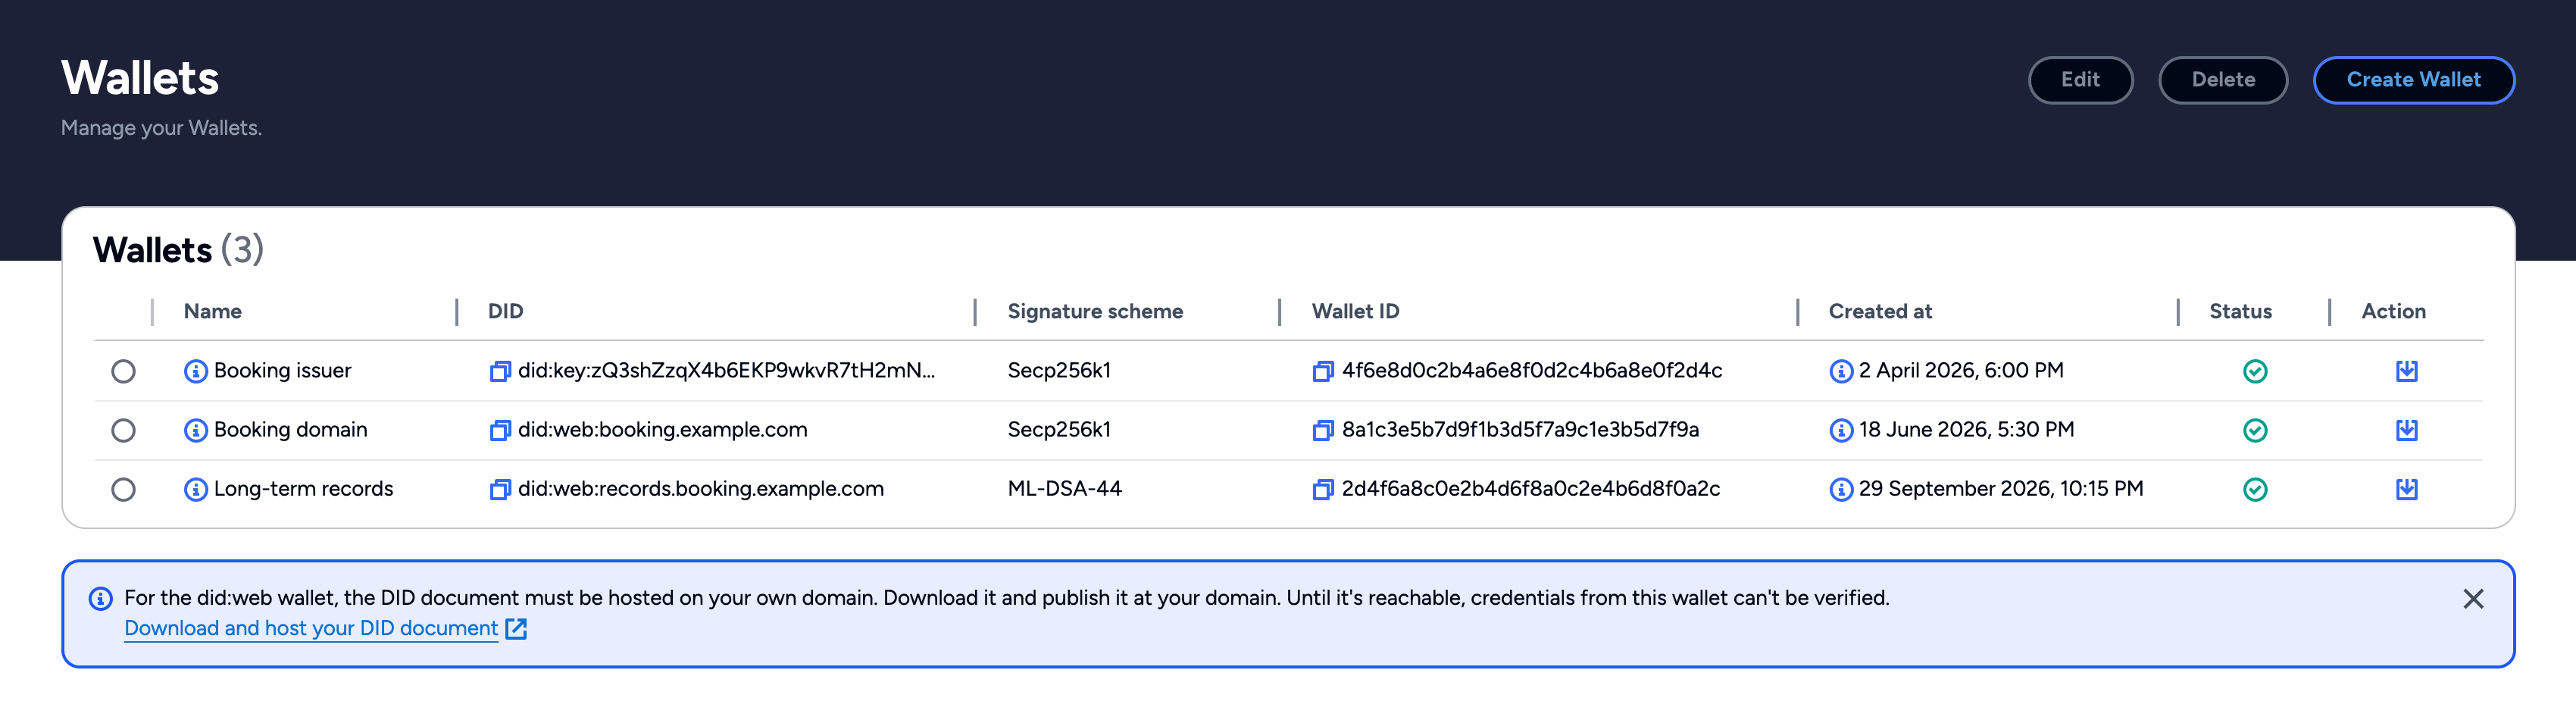Copy wallet ID starting with 2d4f6a8c

[x=1323, y=489]
